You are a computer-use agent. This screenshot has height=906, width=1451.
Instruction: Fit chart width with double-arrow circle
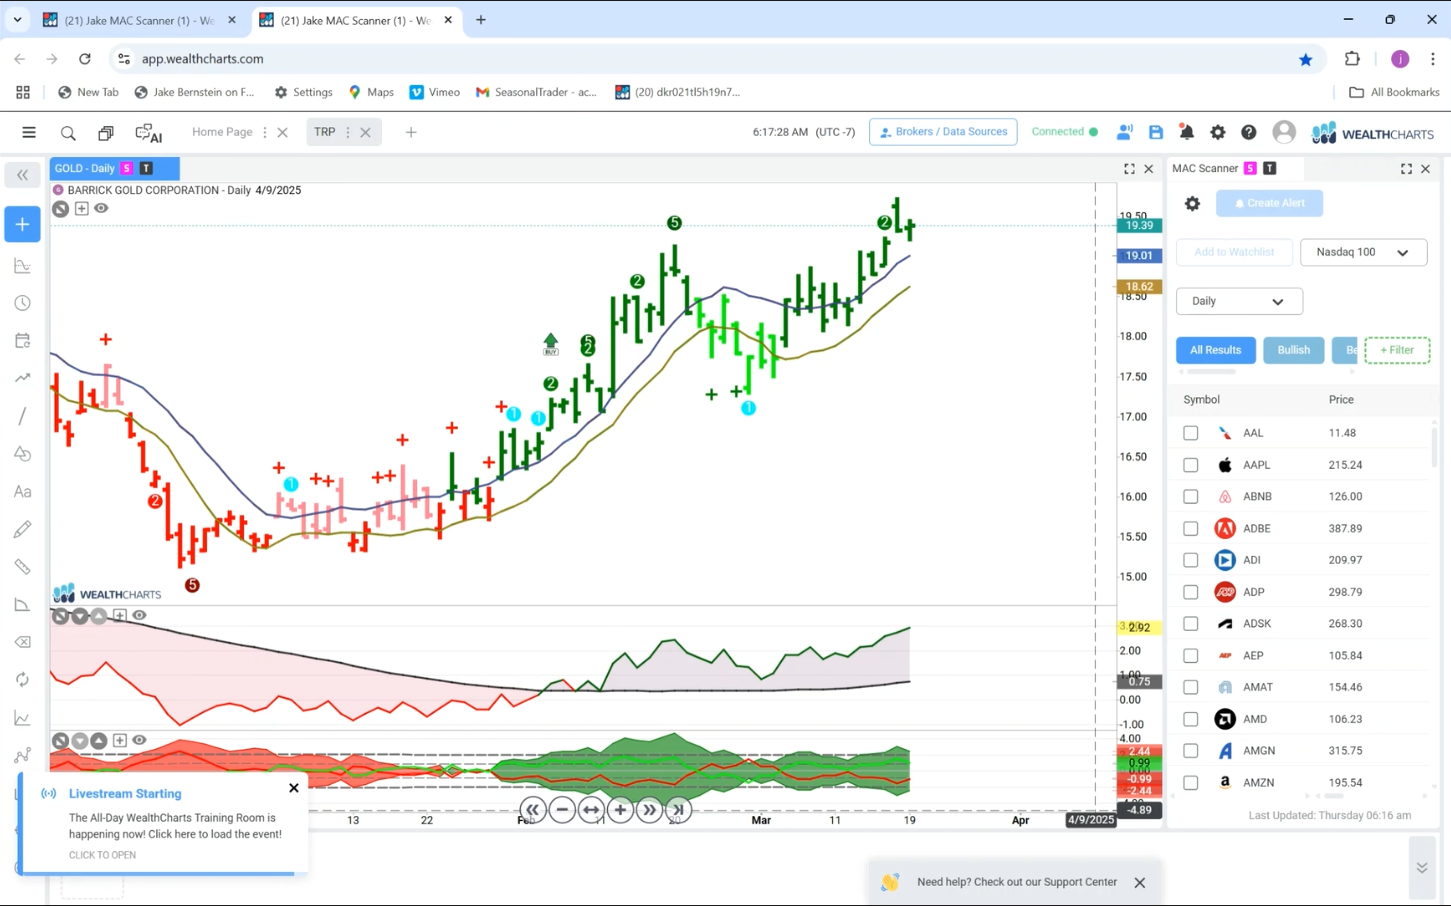tap(591, 810)
